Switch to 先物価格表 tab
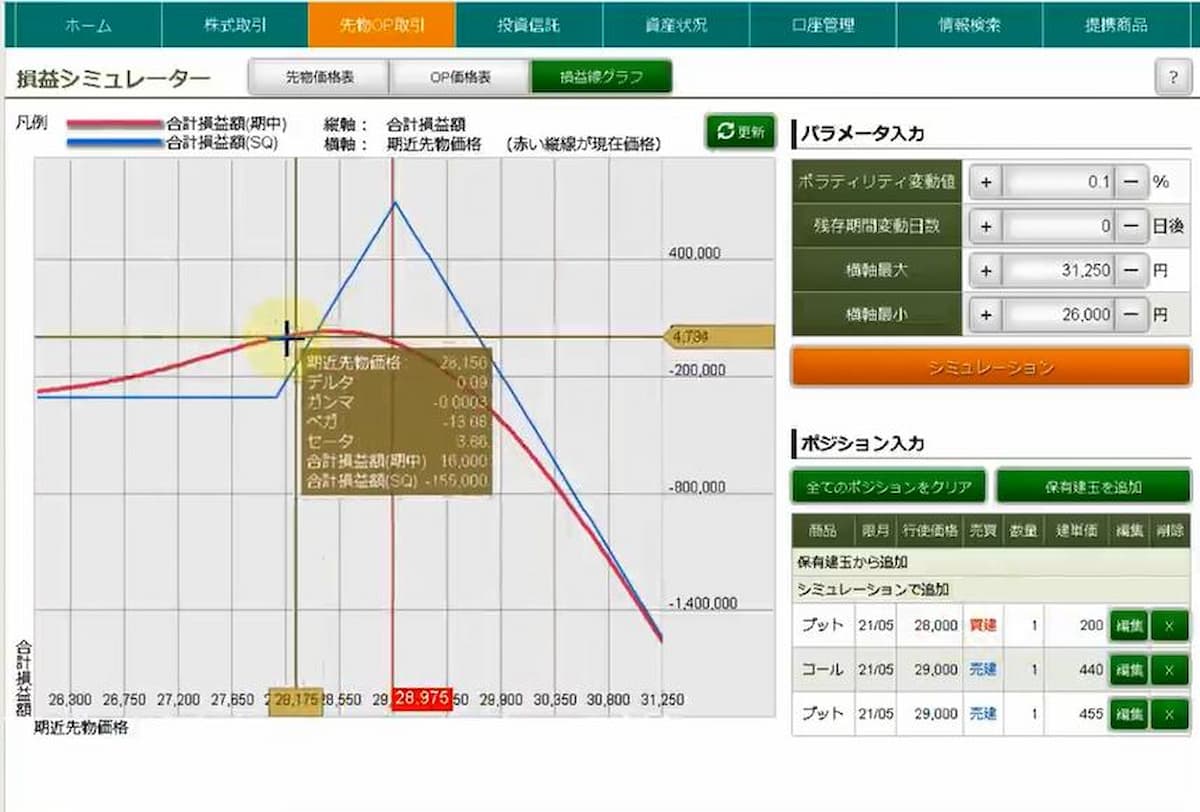Viewport: 1200px width, 812px height. tap(318, 77)
